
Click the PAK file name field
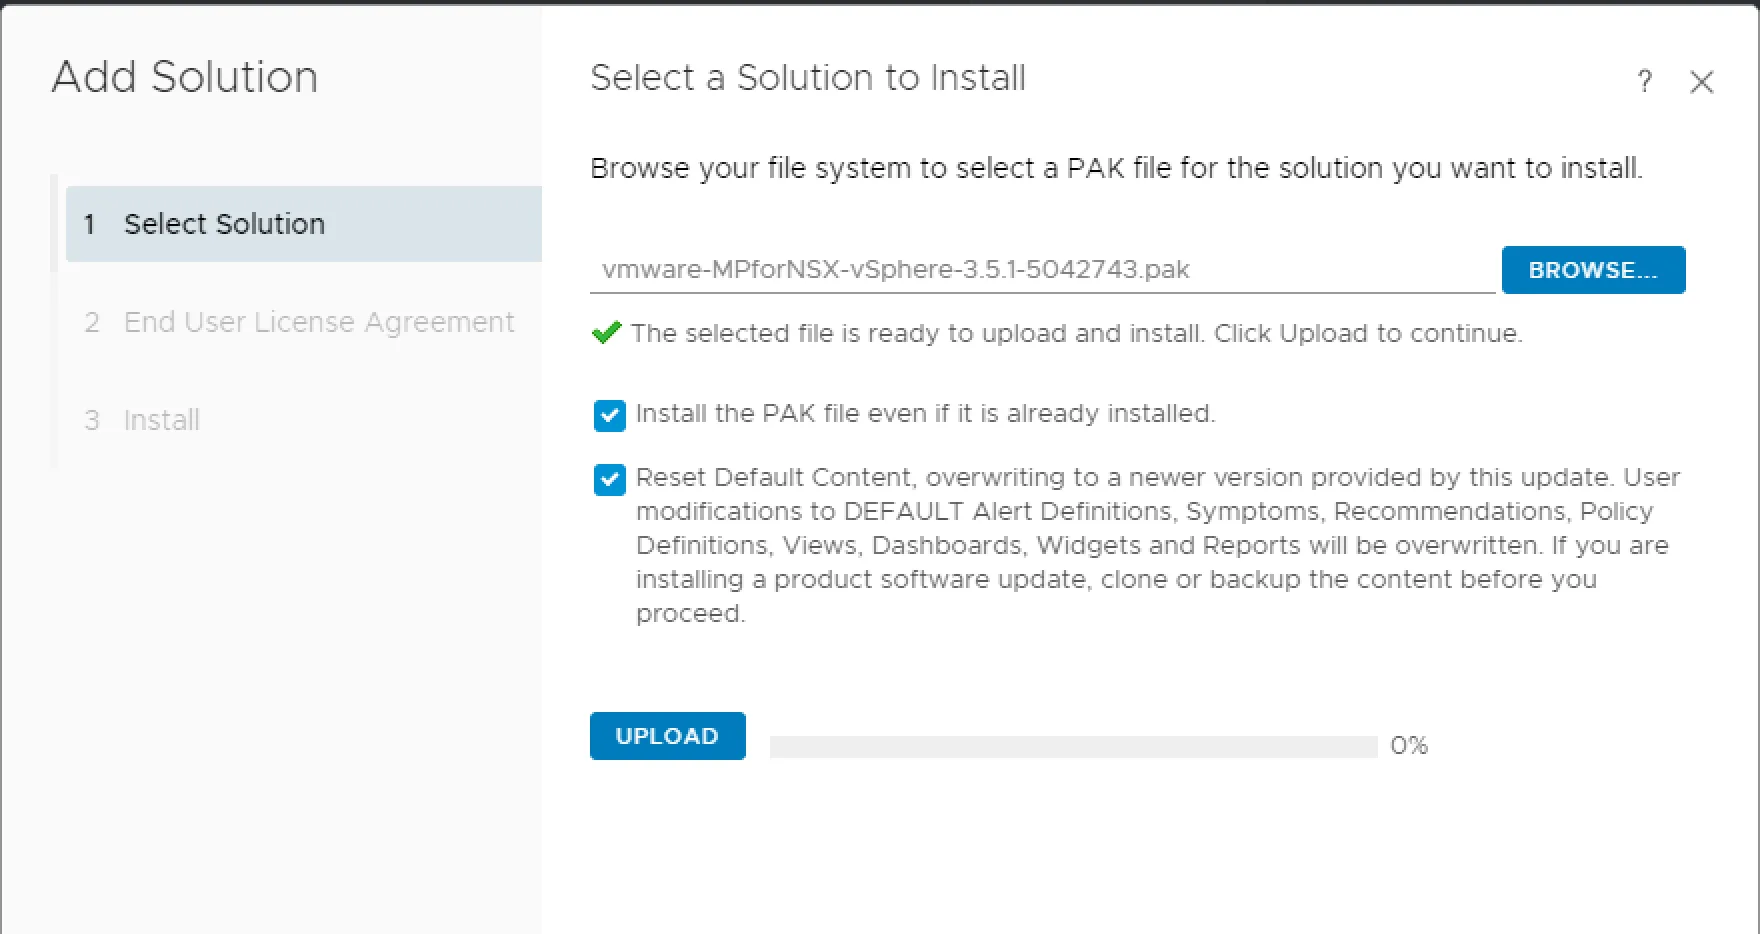[1041, 270]
